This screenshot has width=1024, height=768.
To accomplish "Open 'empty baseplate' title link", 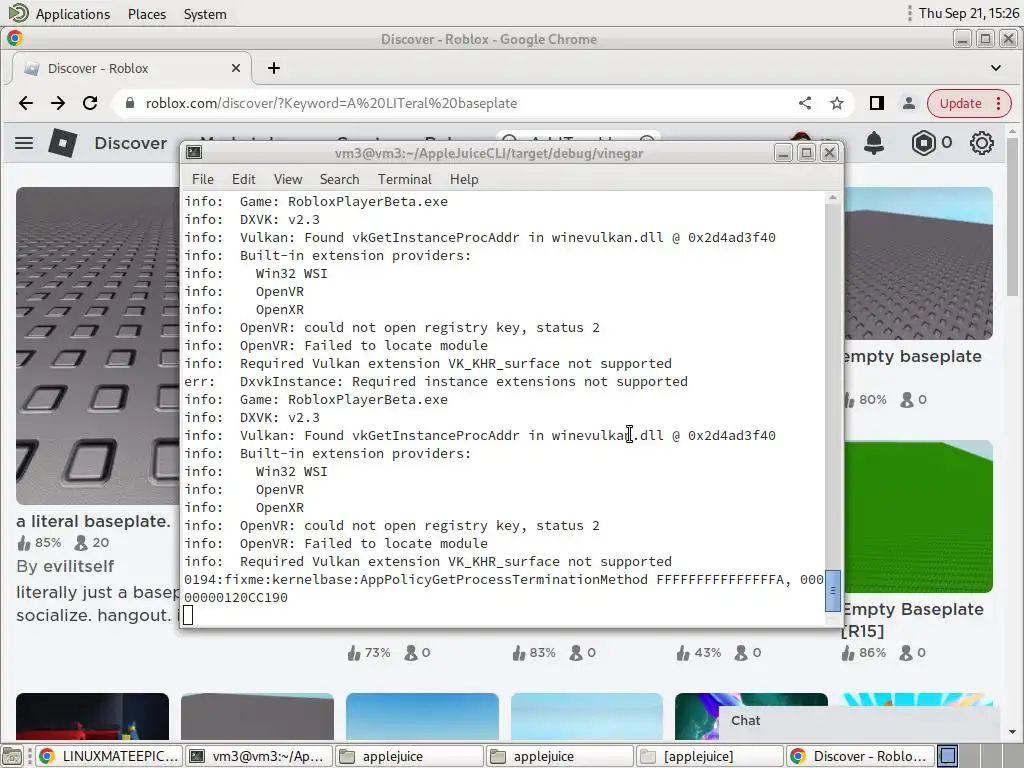I will point(913,357).
